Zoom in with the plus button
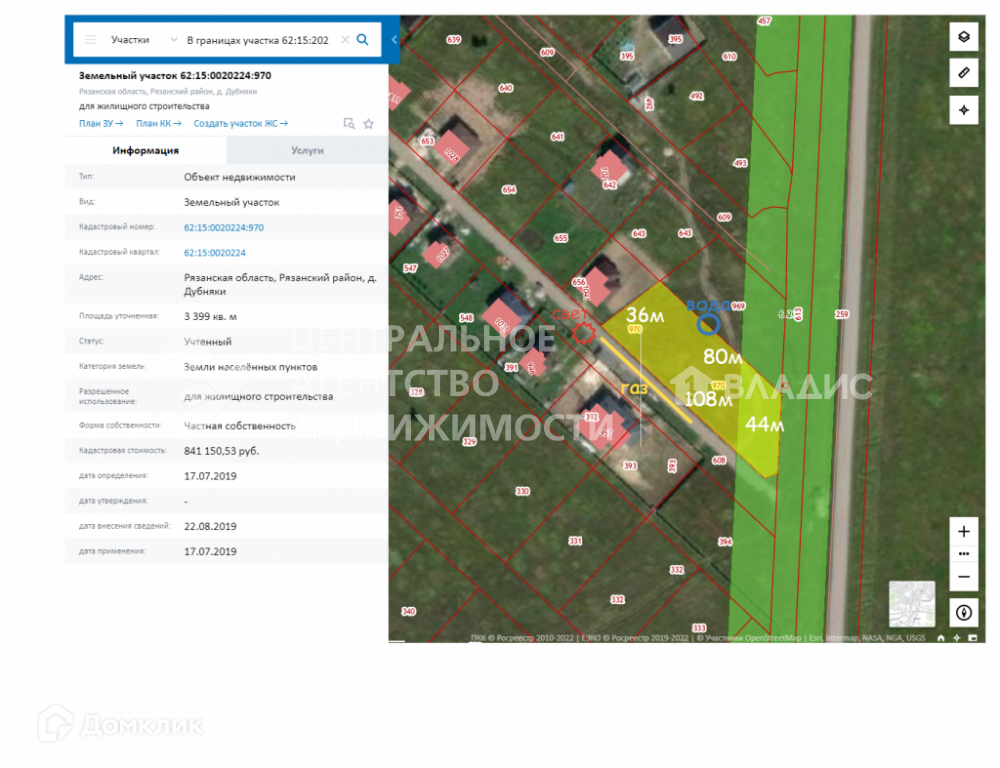Viewport: 1000px width, 768px height. (964, 531)
